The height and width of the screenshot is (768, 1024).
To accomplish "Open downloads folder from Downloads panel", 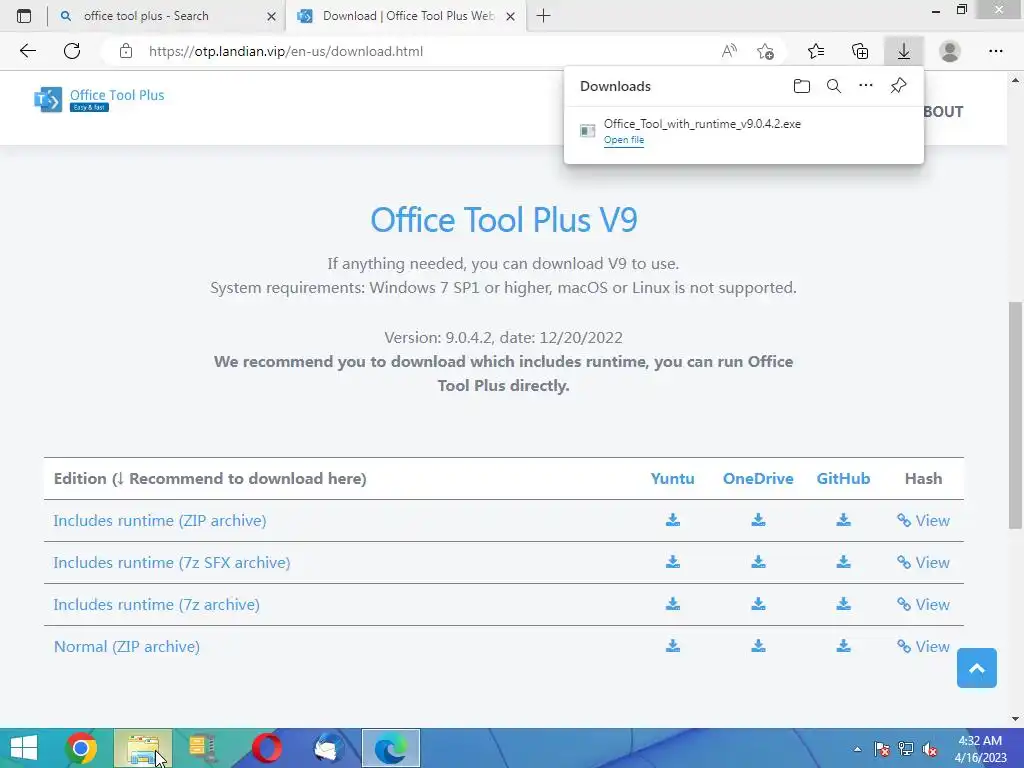I will [x=802, y=86].
